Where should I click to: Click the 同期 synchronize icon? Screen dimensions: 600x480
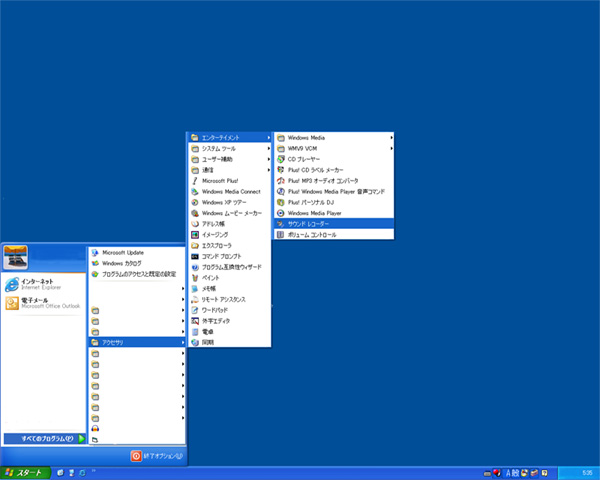pos(195,342)
